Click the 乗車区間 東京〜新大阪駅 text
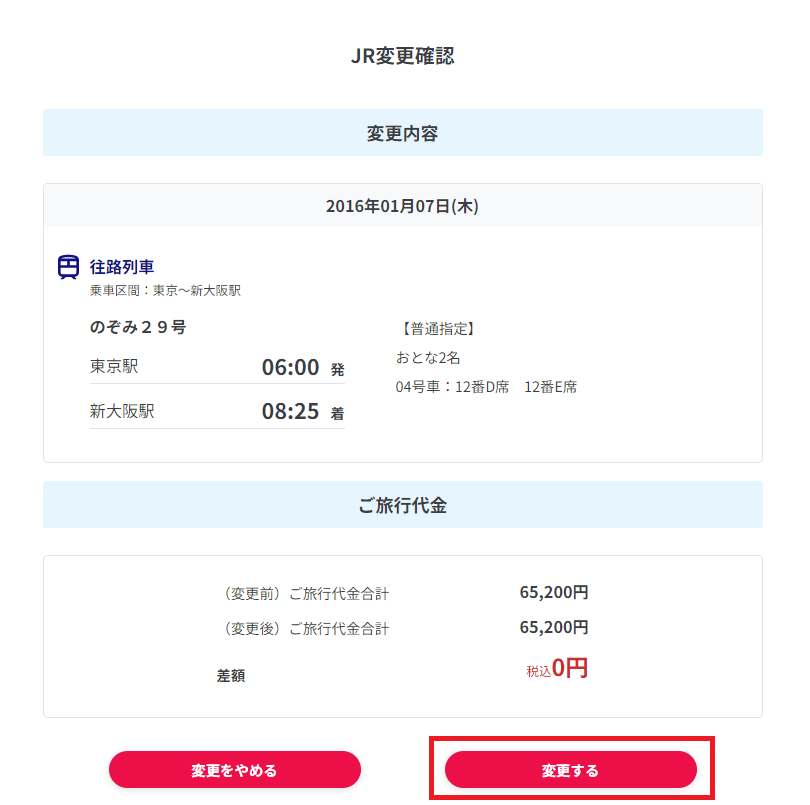 click(x=165, y=291)
